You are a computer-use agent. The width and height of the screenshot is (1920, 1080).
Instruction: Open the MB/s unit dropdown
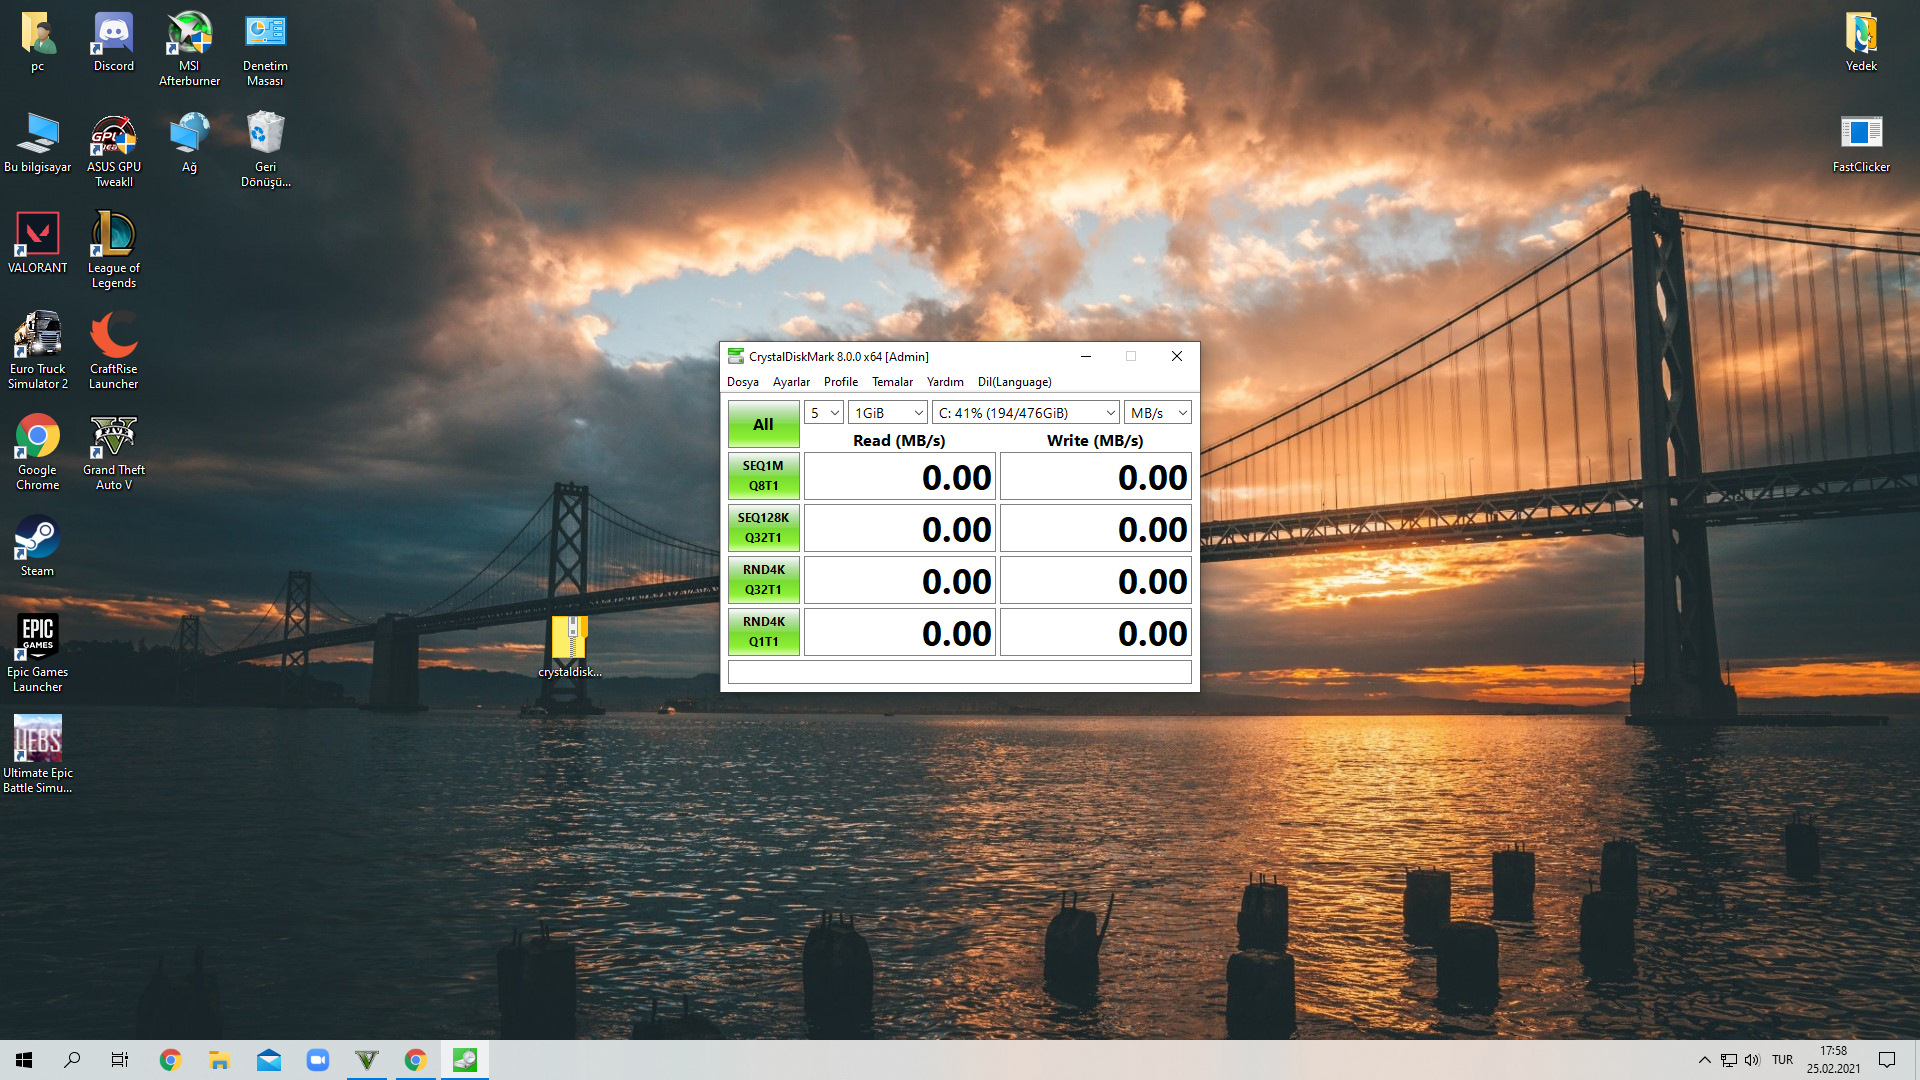click(x=1158, y=413)
